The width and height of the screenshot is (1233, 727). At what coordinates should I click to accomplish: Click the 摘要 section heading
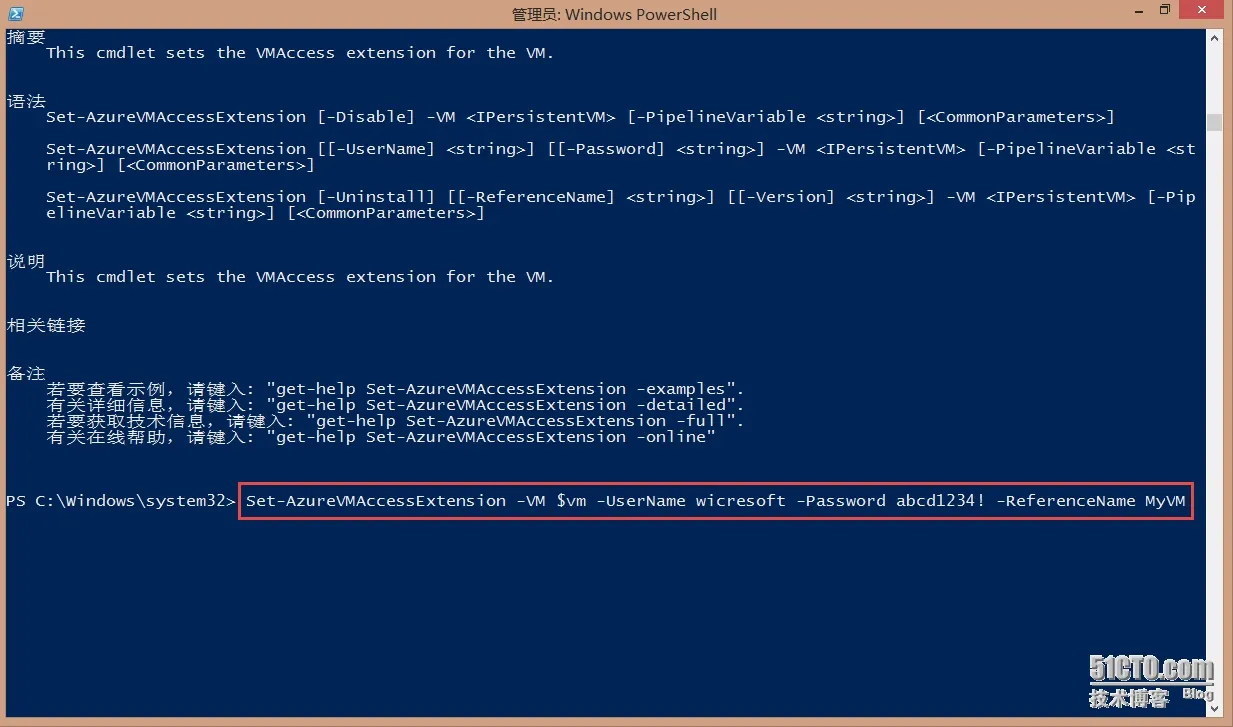pyautogui.click(x=26, y=37)
